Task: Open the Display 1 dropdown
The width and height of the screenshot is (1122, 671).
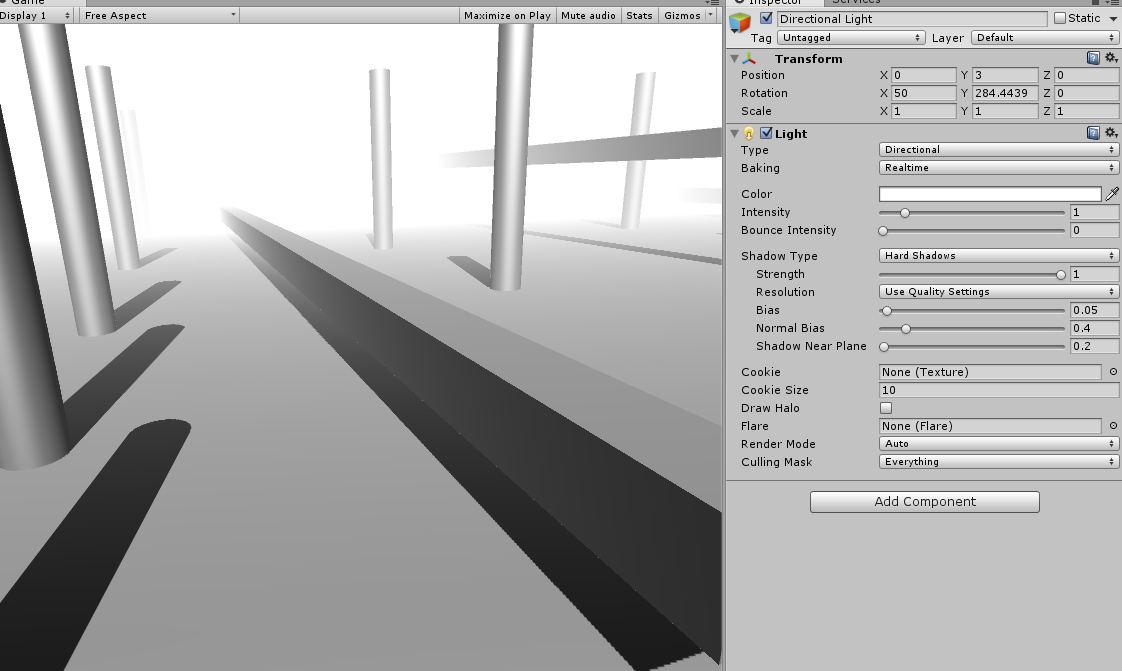Action: (36, 16)
